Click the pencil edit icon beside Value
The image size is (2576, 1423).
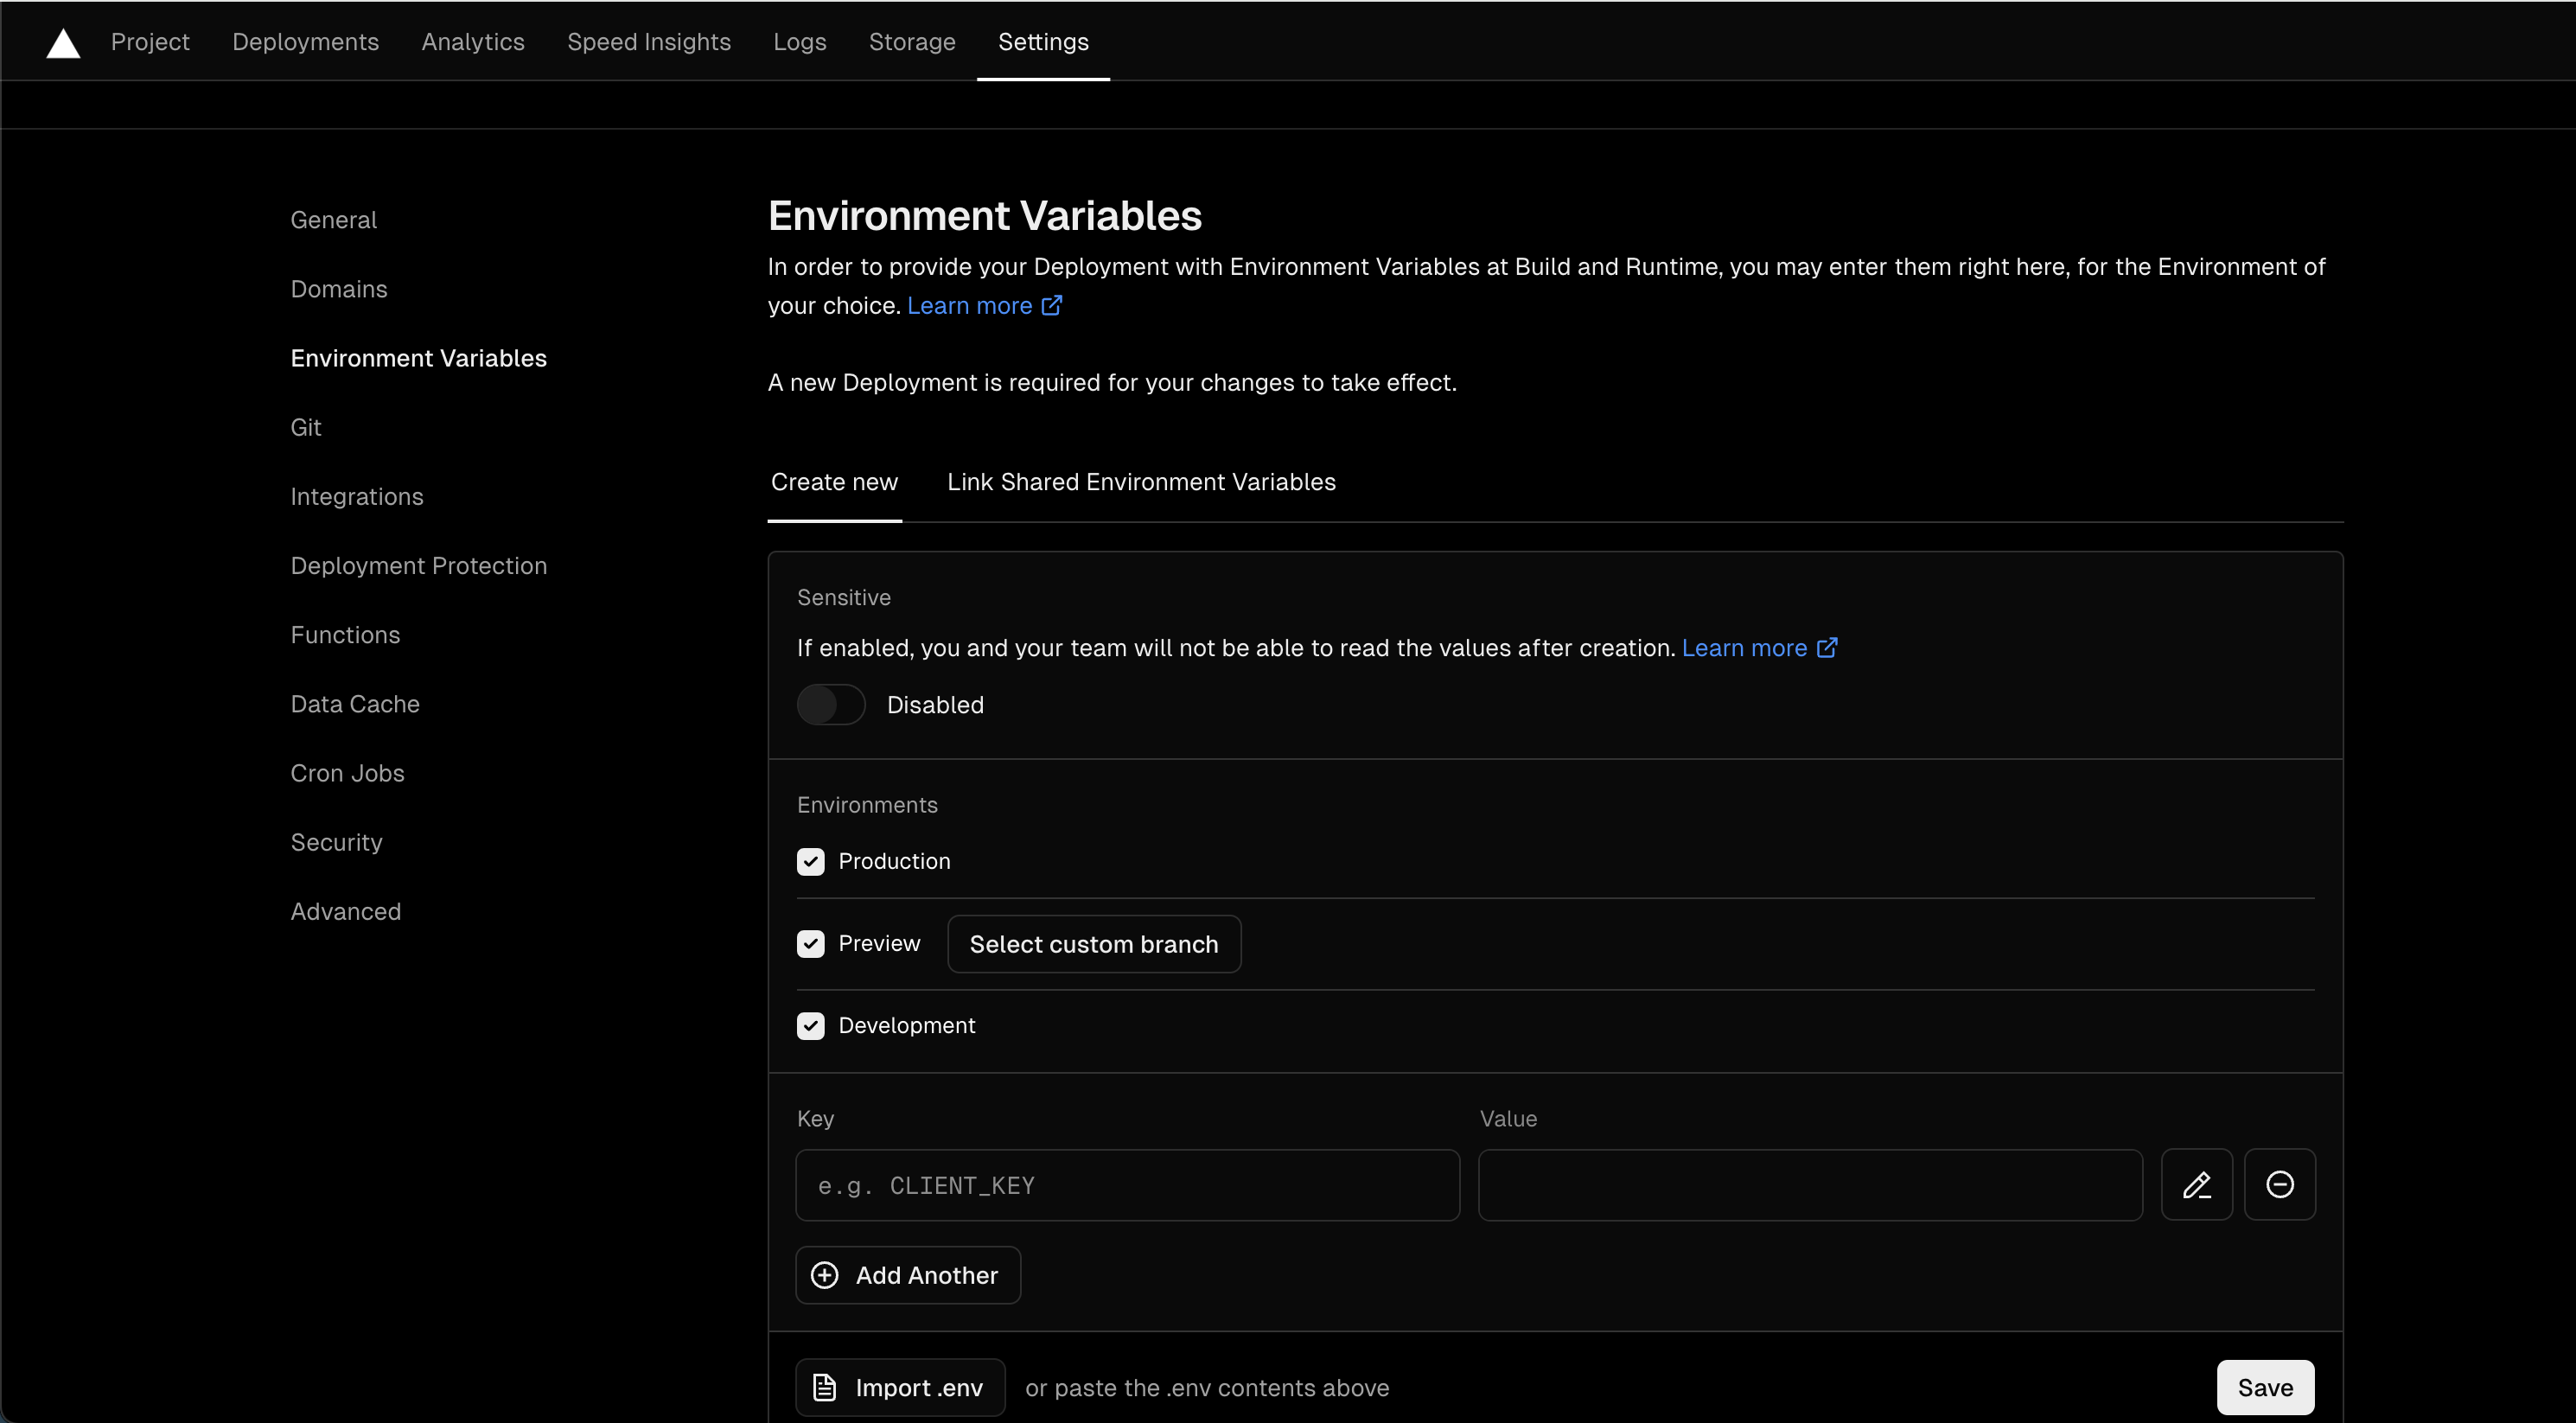coord(2196,1185)
